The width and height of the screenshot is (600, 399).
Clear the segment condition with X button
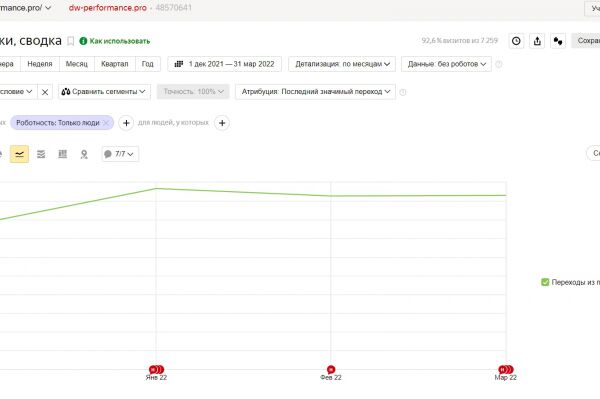(x=45, y=92)
